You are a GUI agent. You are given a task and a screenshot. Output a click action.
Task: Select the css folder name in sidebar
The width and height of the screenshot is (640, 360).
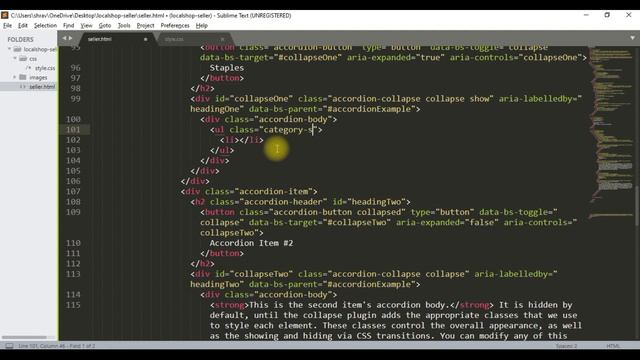click(x=33, y=59)
